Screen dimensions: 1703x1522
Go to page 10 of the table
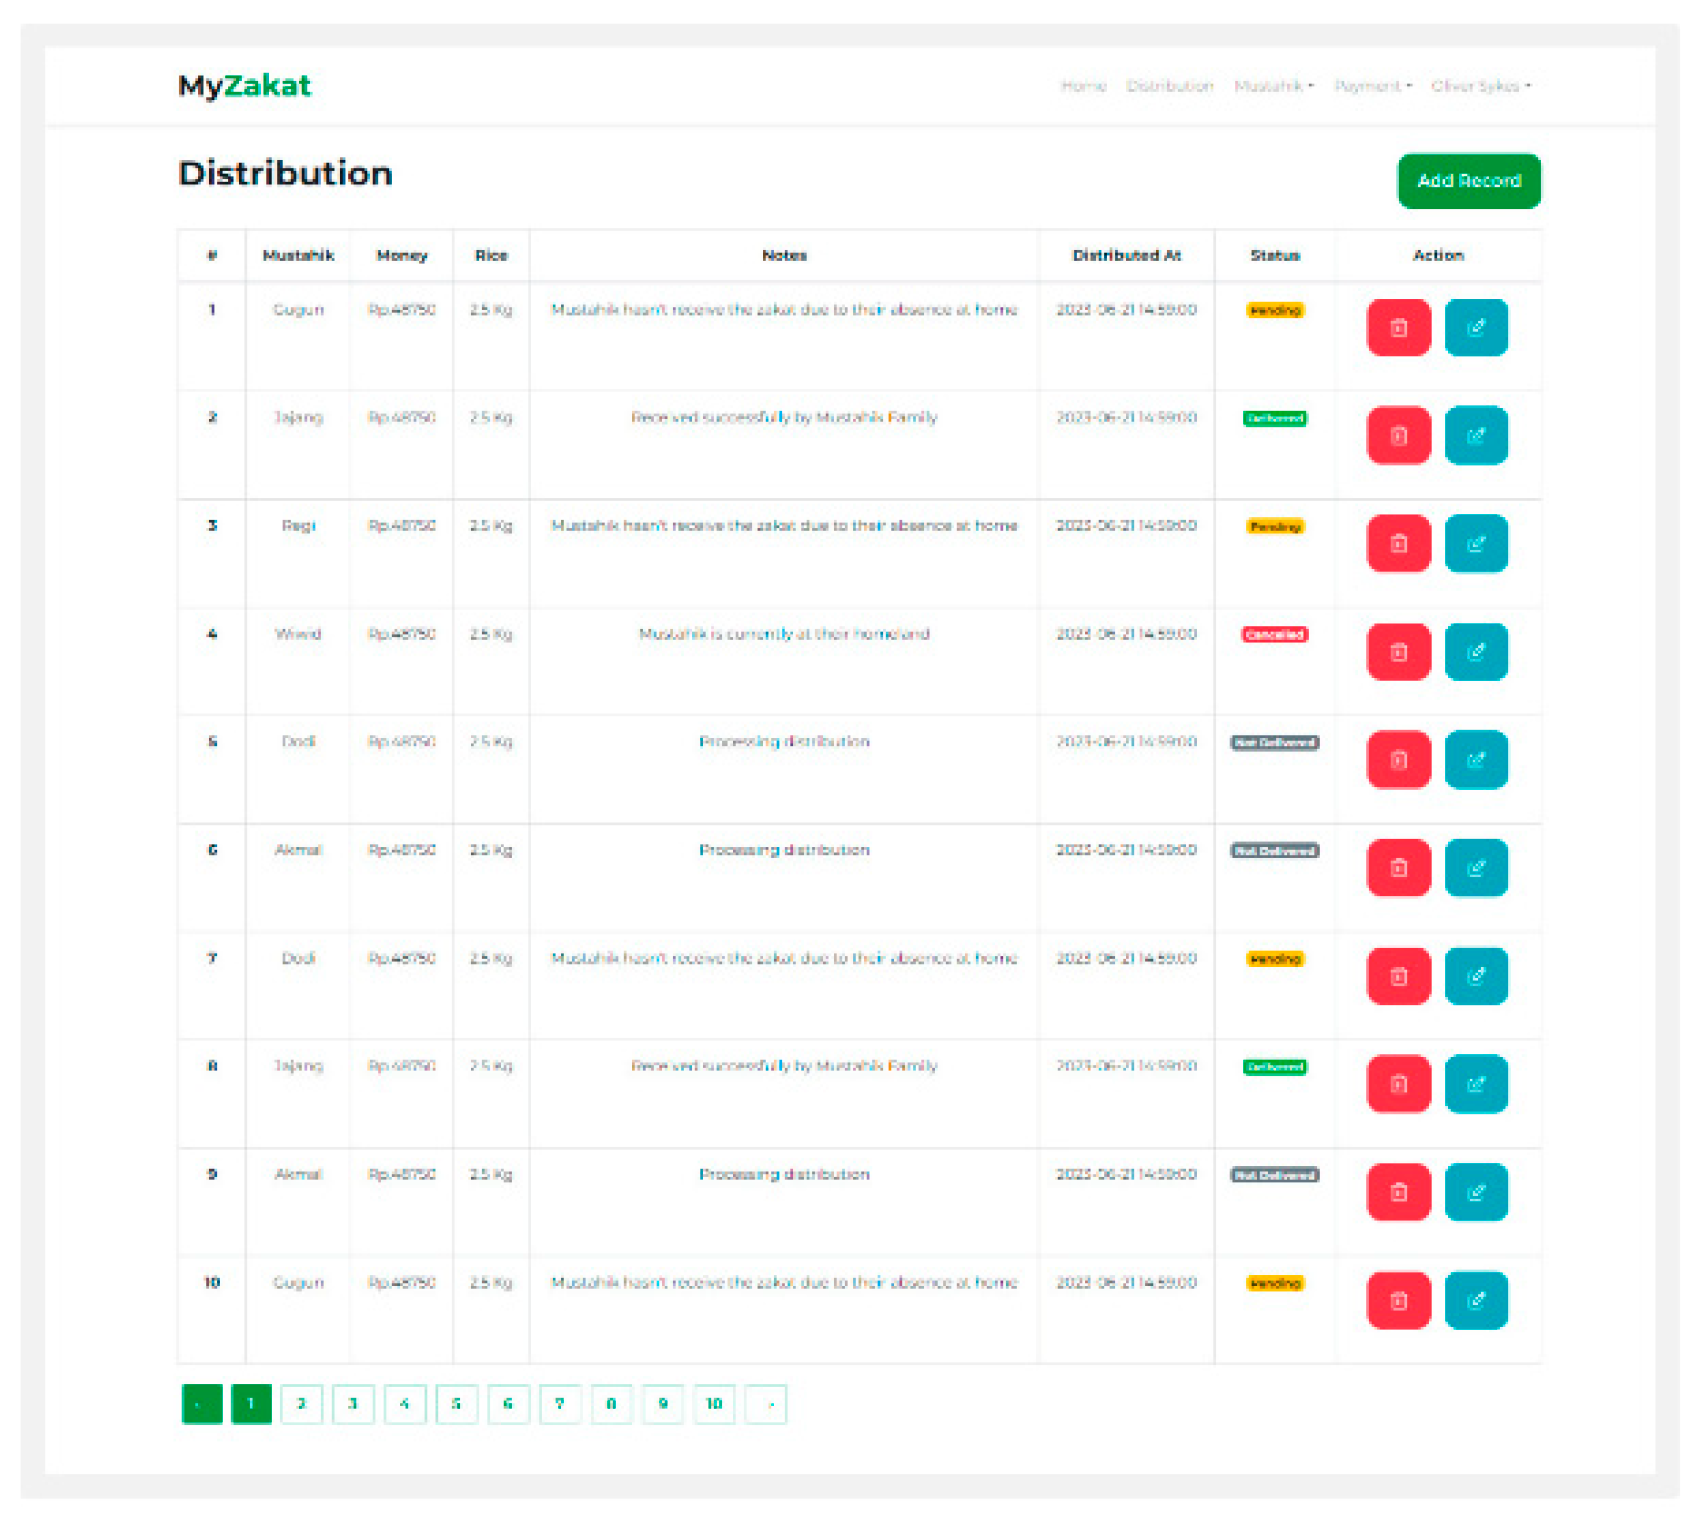pos(714,1404)
